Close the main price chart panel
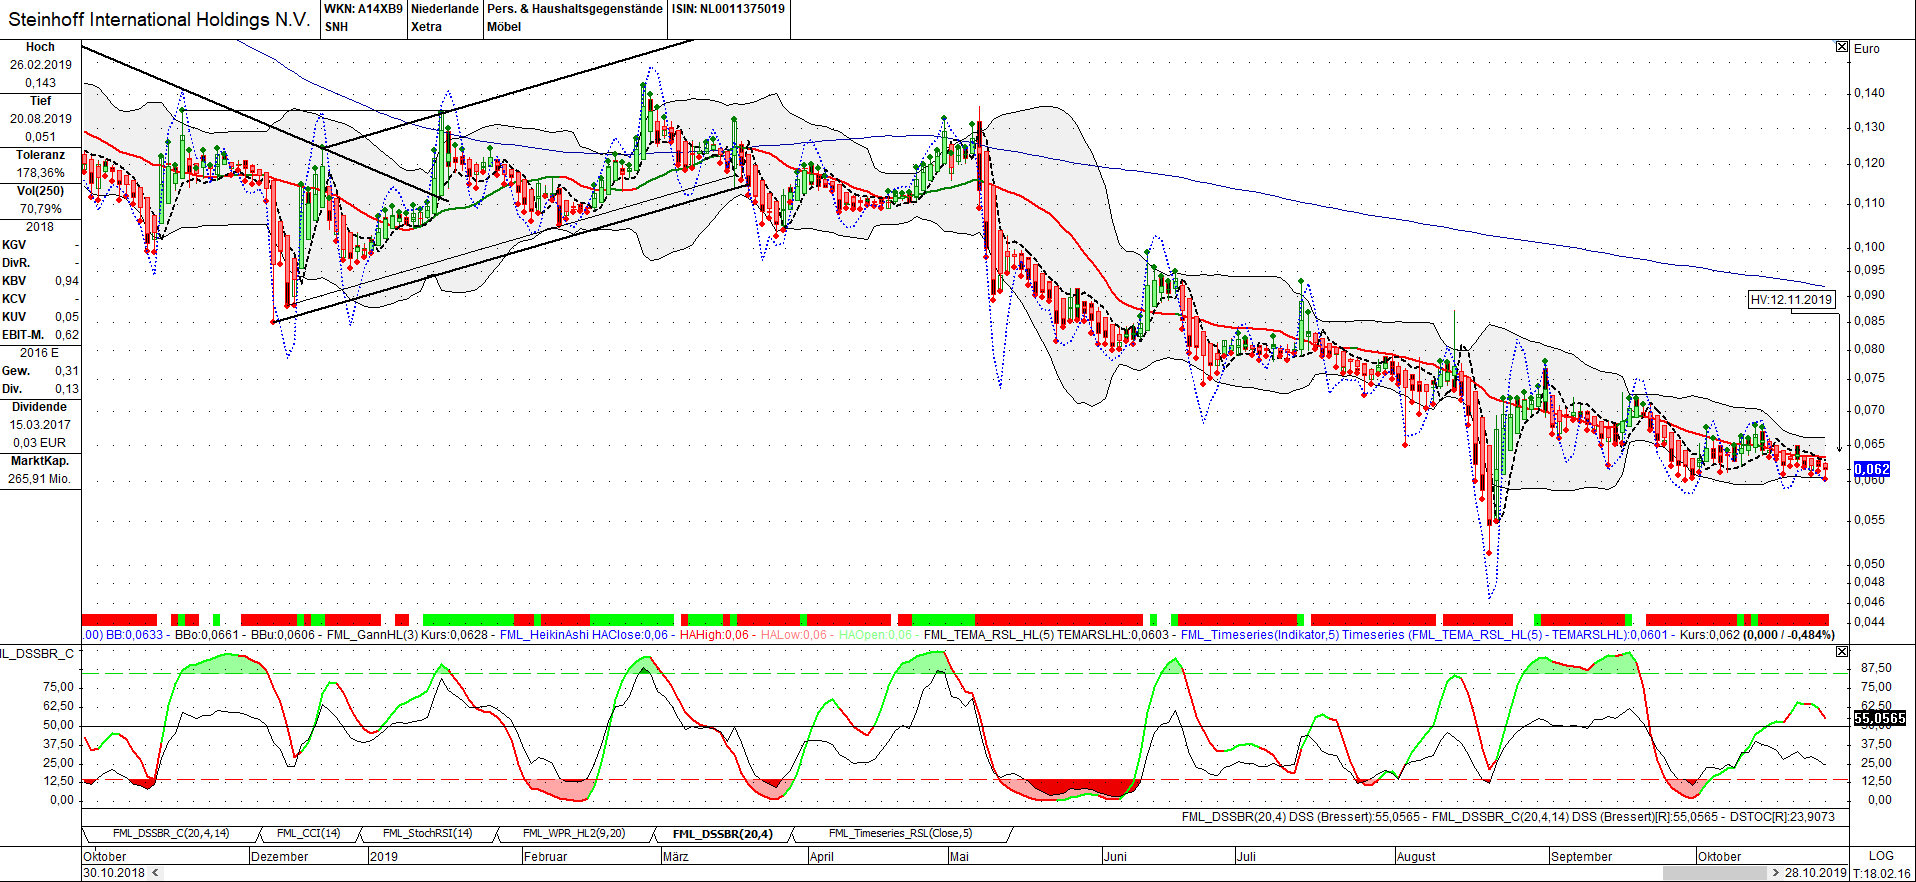Screen dimensions: 1916x882 click(1842, 47)
